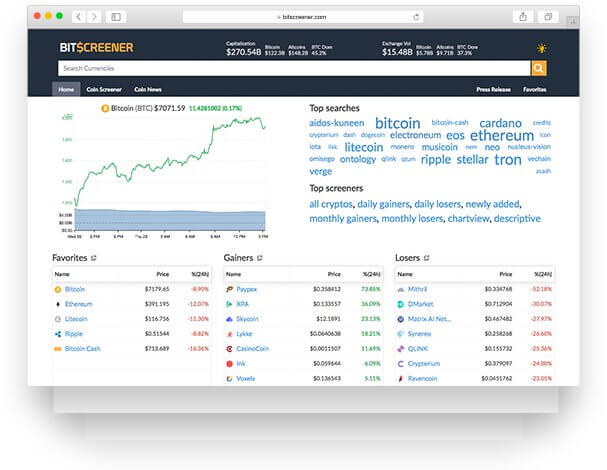
Task: Open the daily gainers screener
Action: [x=383, y=204]
